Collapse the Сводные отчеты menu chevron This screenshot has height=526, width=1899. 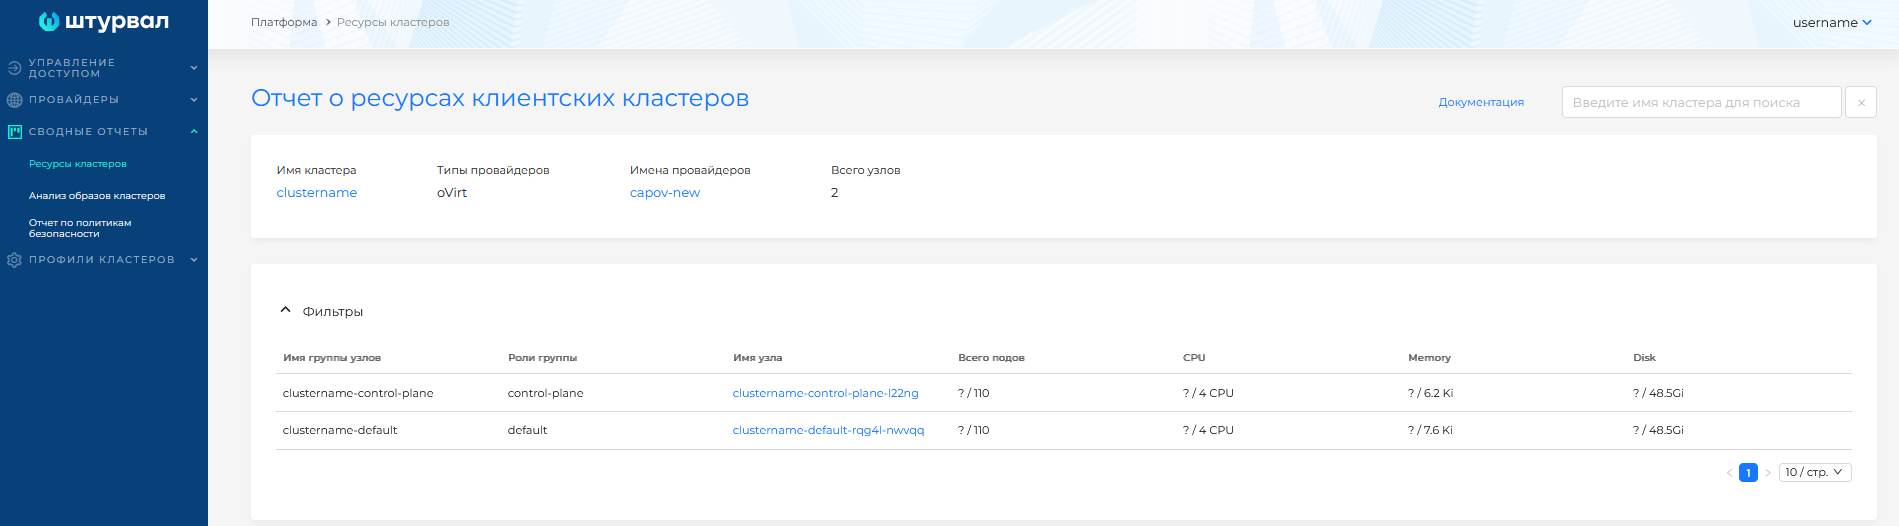[194, 132]
